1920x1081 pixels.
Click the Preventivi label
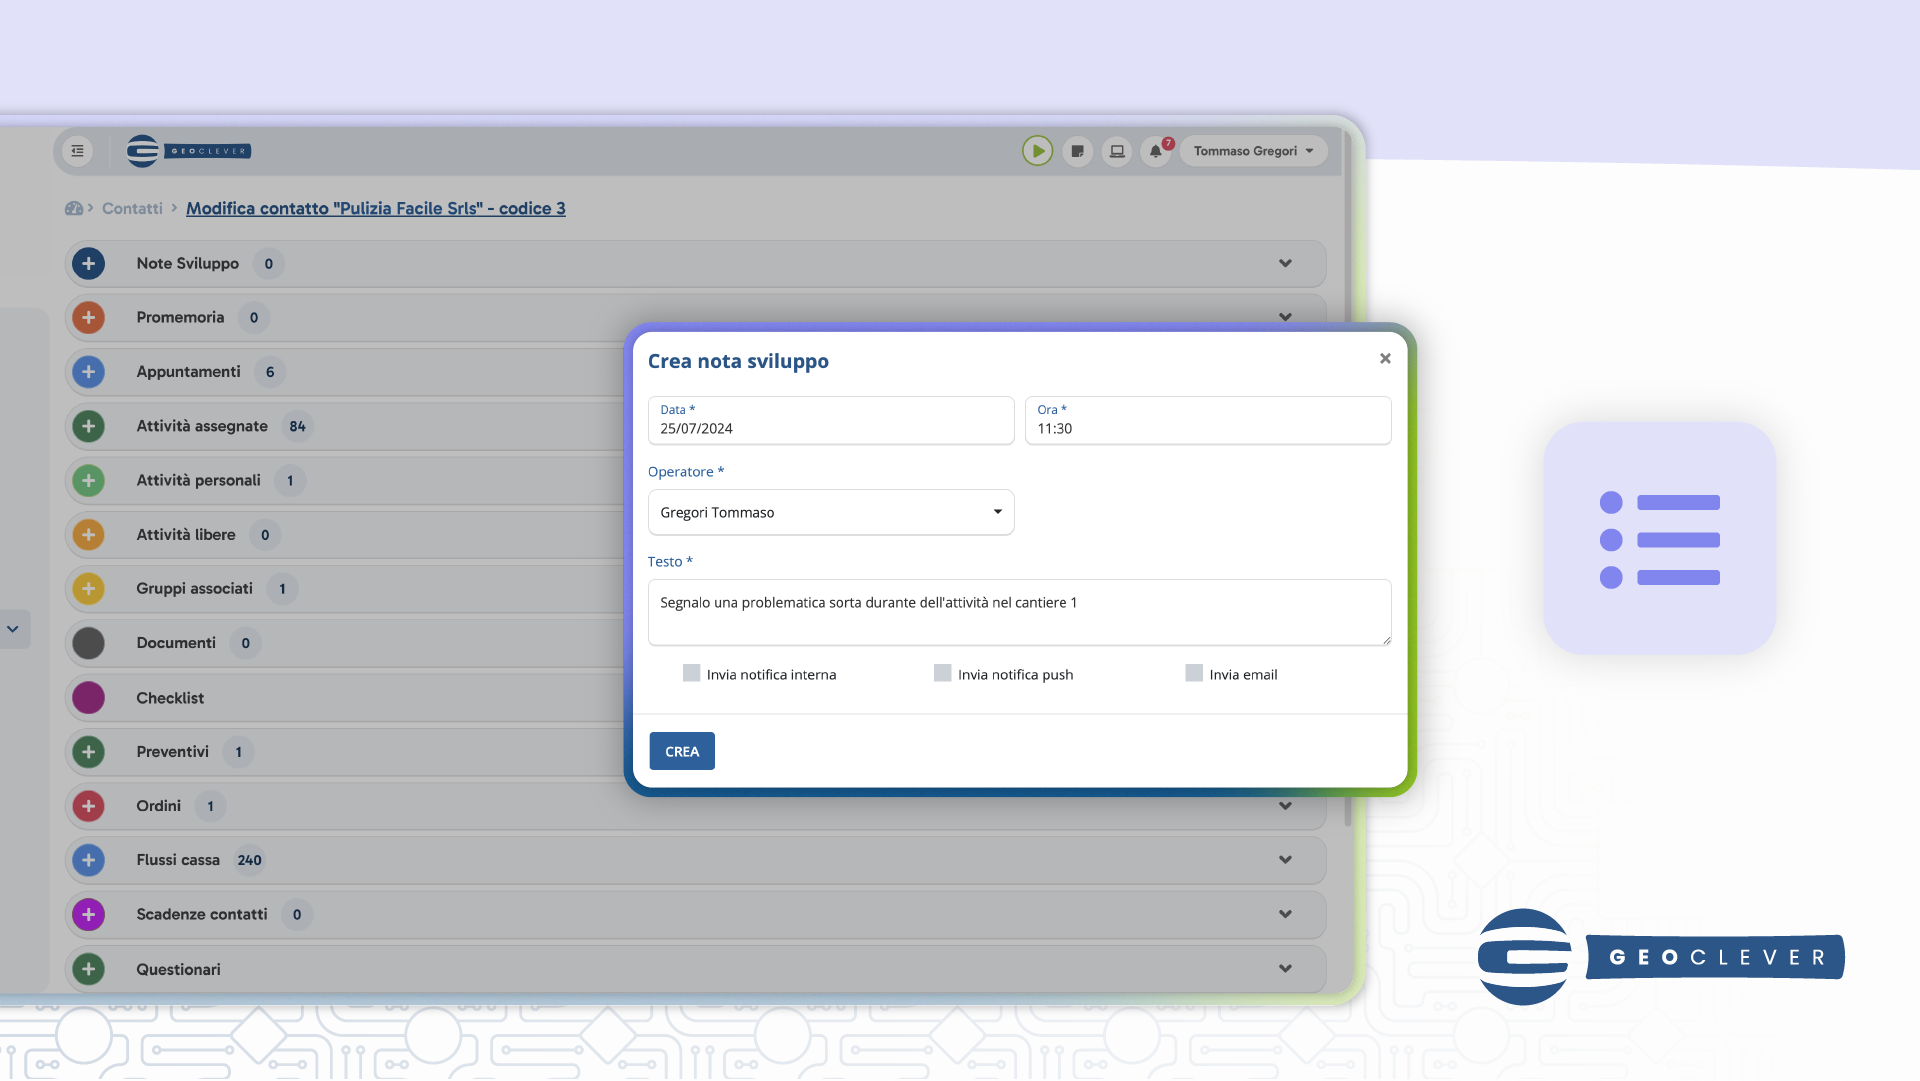pos(172,752)
